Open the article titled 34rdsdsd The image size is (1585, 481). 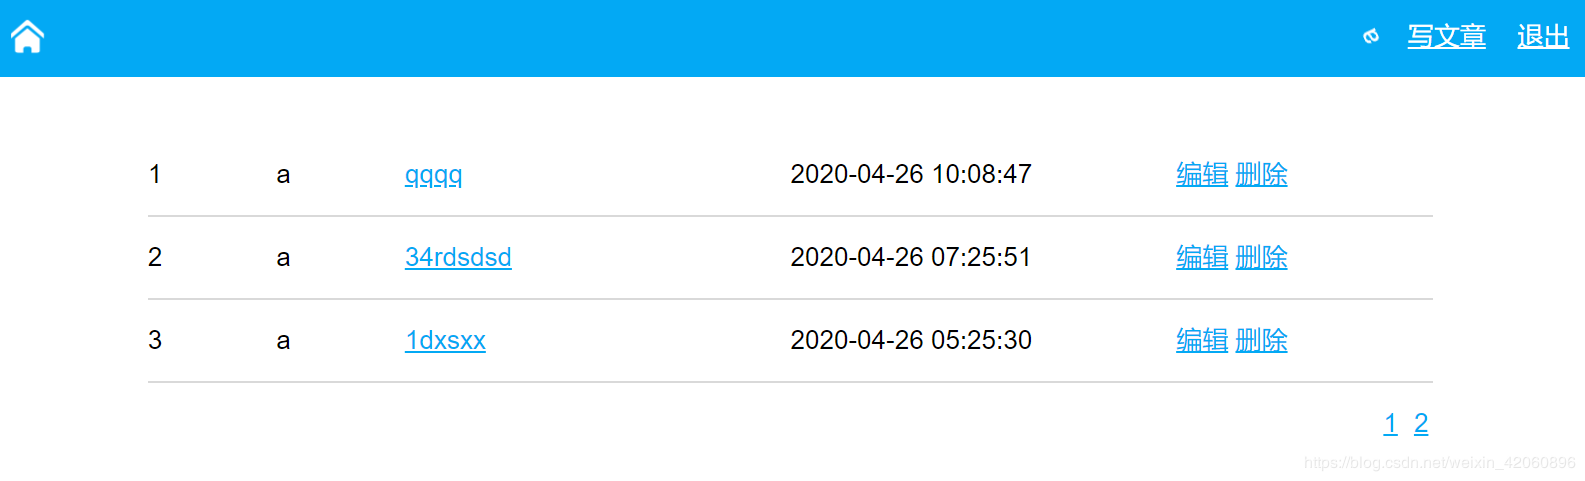coord(458,257)
